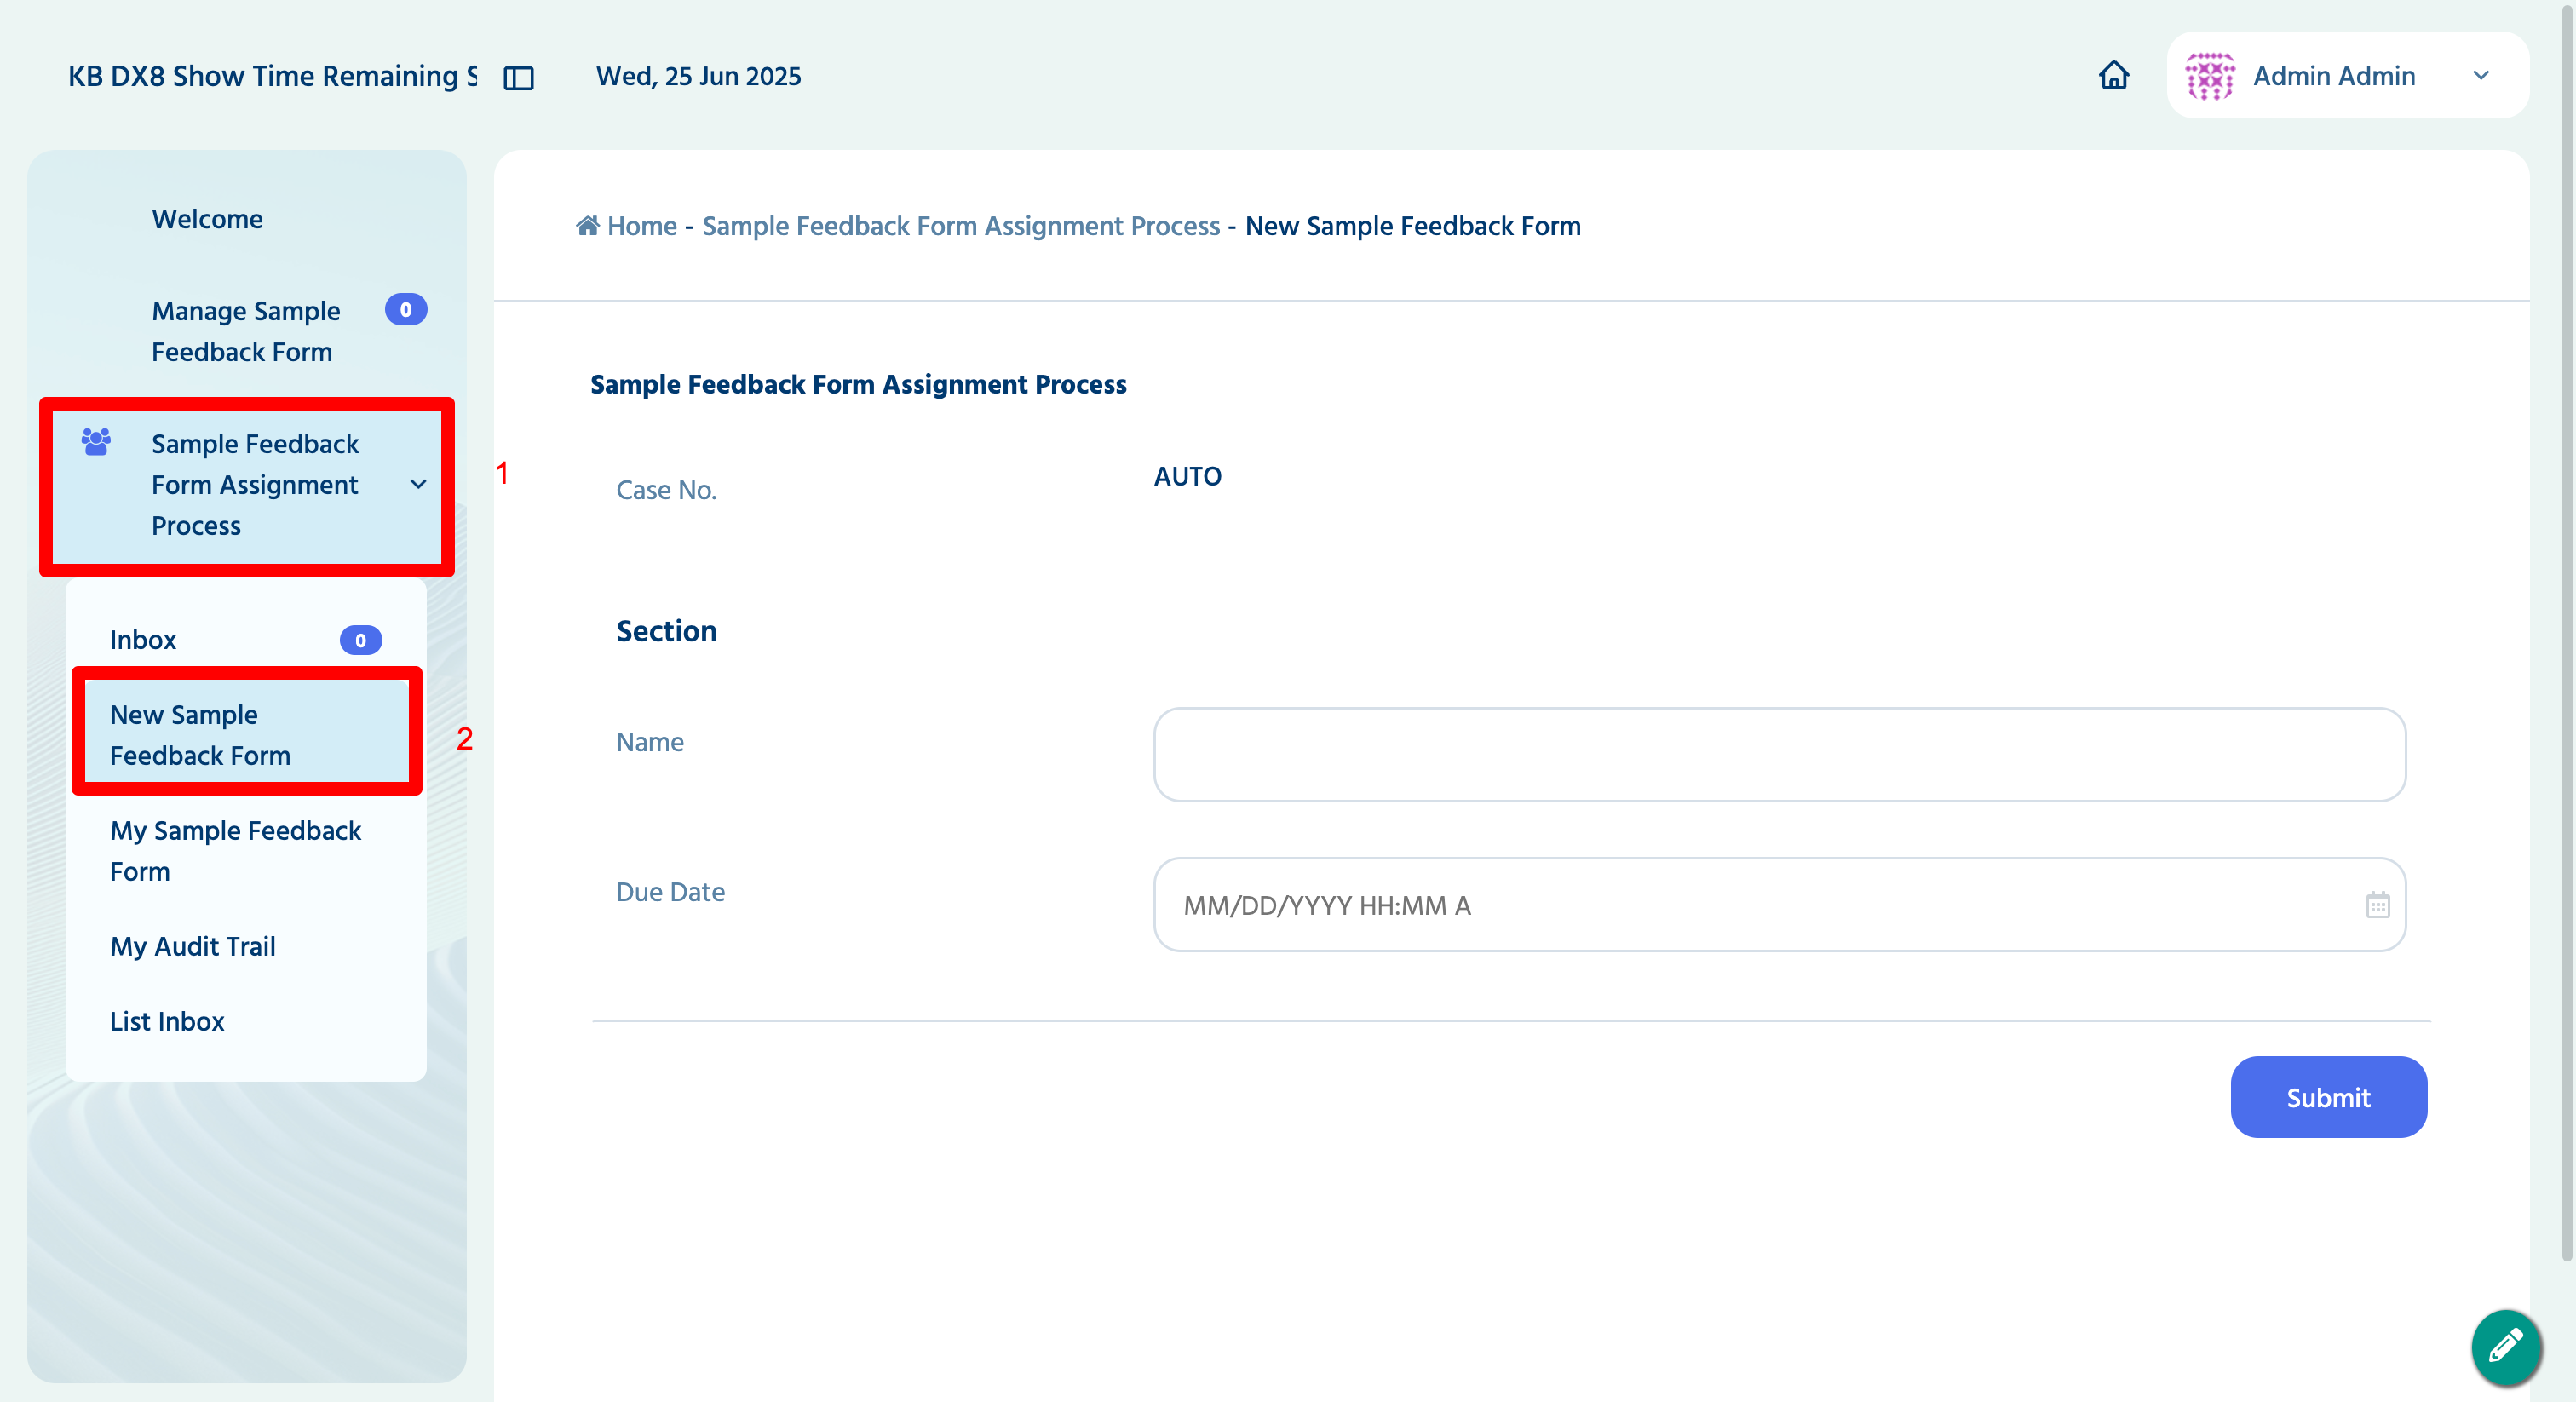Open the Inbox submenu item

click(x=245, y=640)
